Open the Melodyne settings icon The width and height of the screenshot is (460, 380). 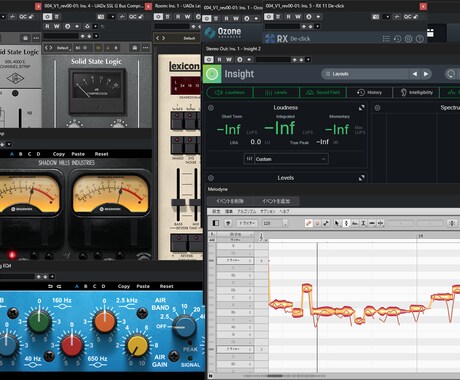click(x=228, y=223)
